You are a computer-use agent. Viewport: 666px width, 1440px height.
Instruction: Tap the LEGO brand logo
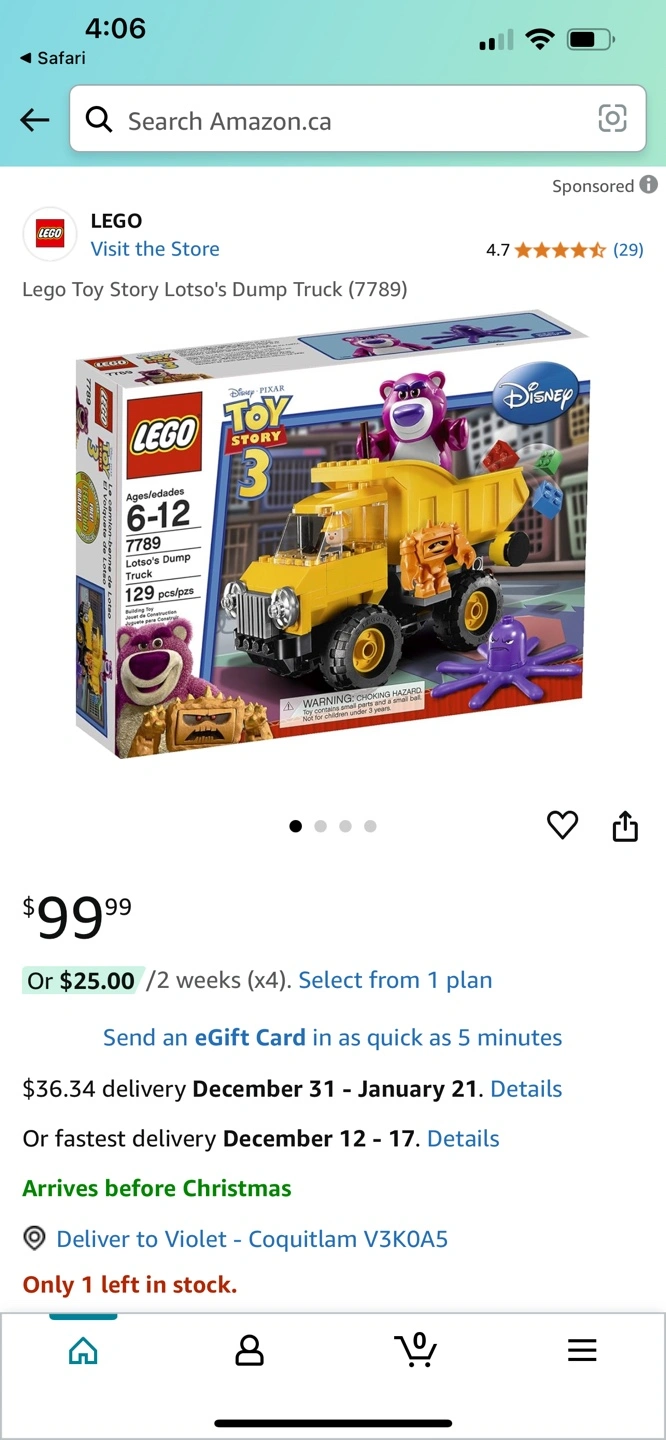pos(50,234)
